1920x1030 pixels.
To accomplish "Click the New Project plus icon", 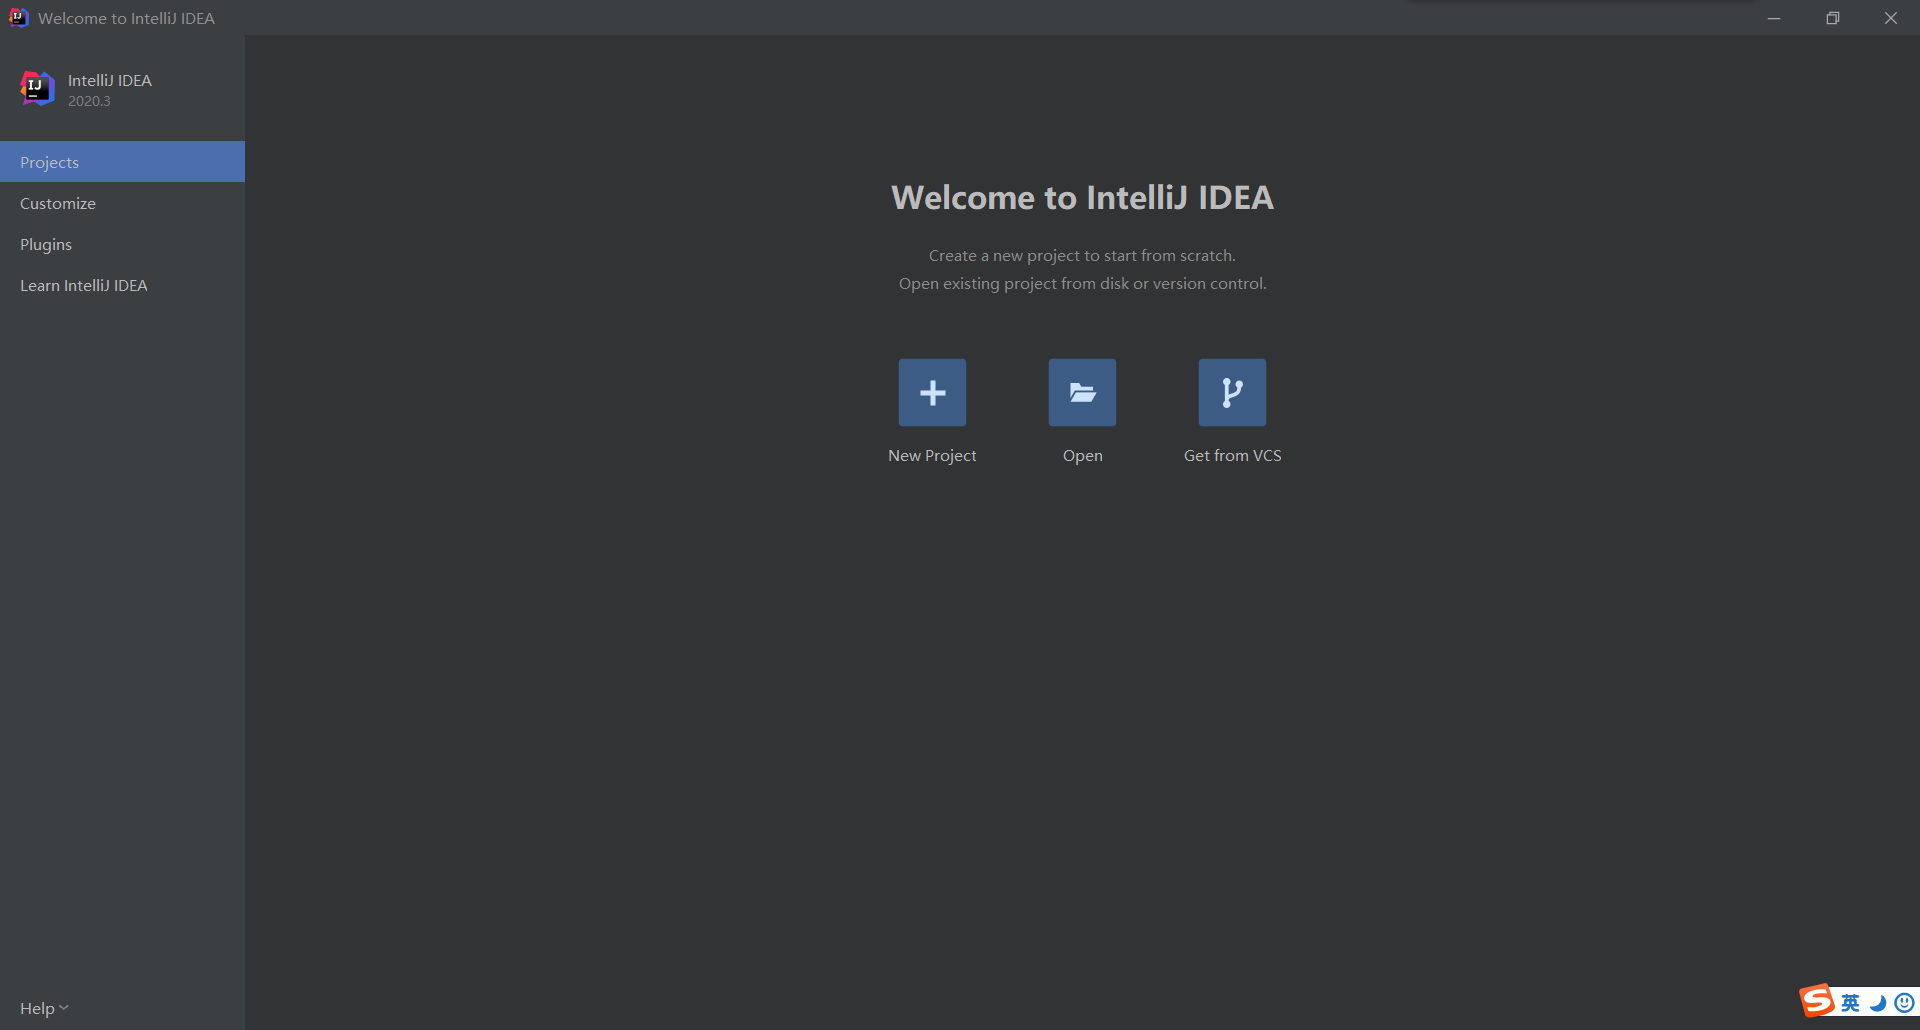I will click(932, 392).
